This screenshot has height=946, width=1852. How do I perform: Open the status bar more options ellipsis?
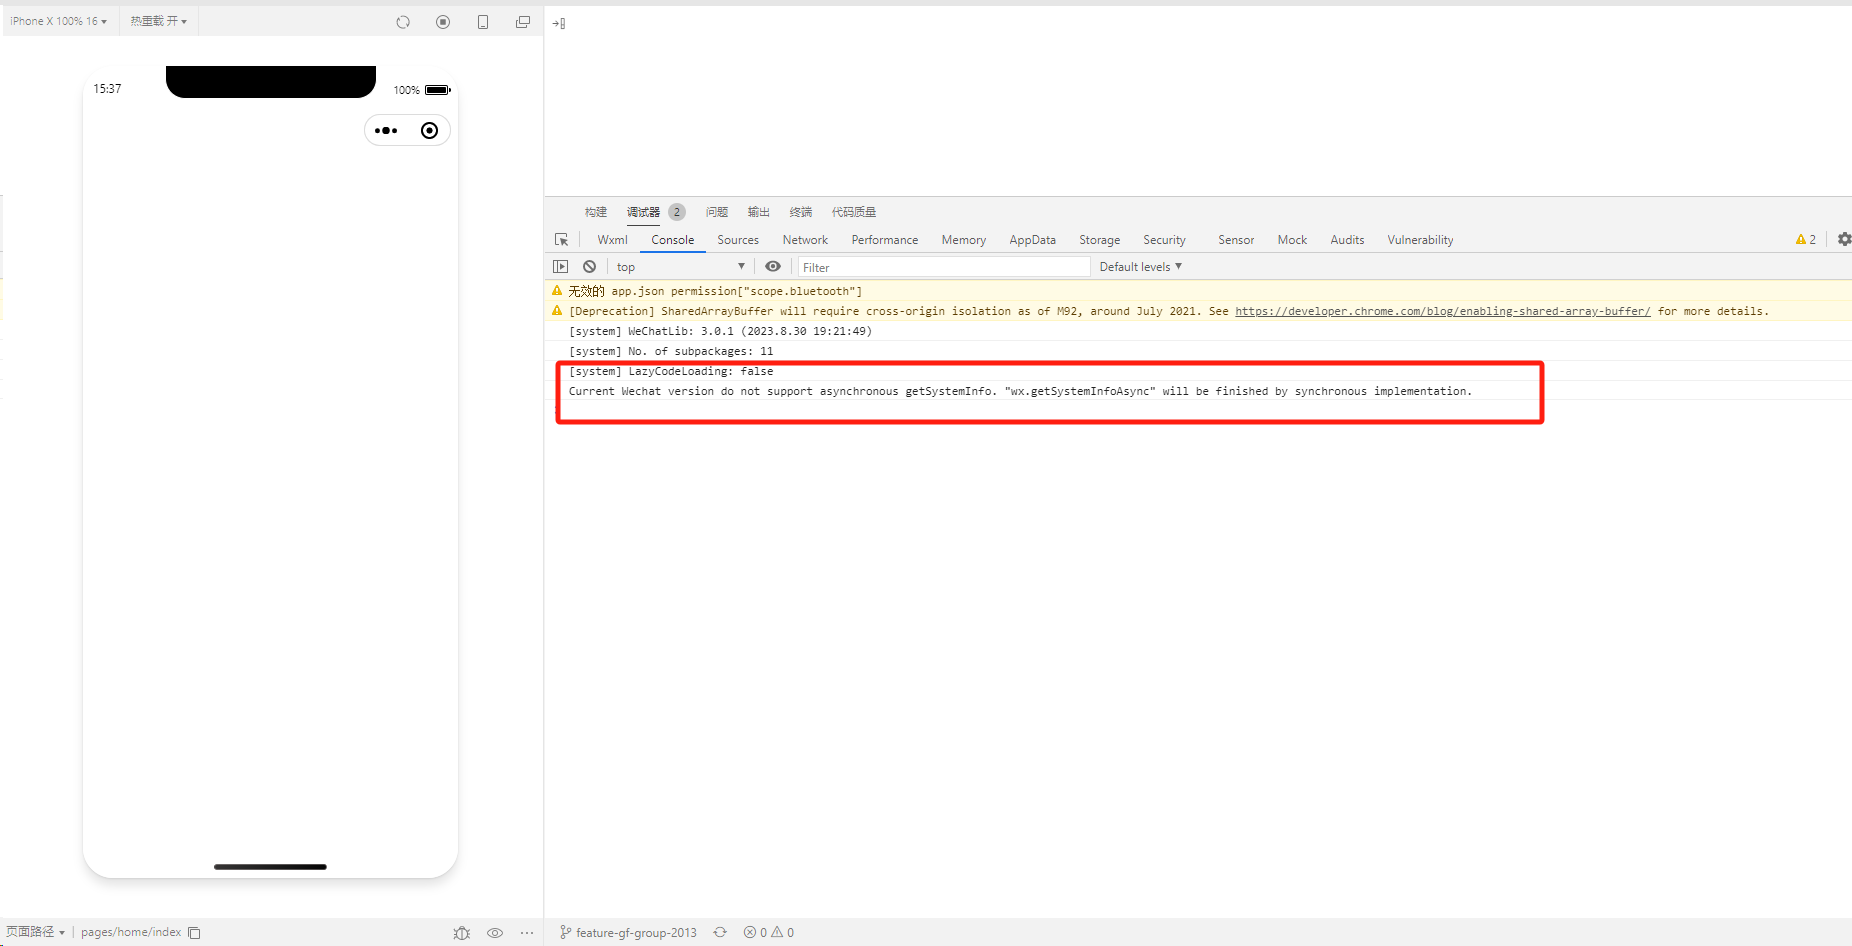tap(527, 933)
